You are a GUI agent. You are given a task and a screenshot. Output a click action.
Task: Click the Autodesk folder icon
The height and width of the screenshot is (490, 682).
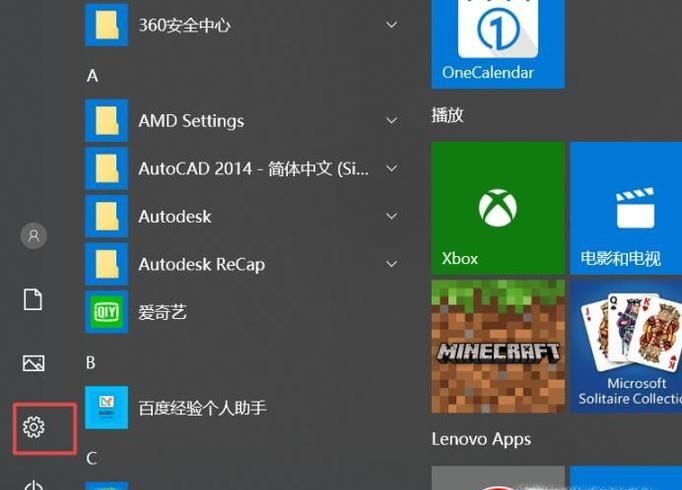tap(107, 216)
